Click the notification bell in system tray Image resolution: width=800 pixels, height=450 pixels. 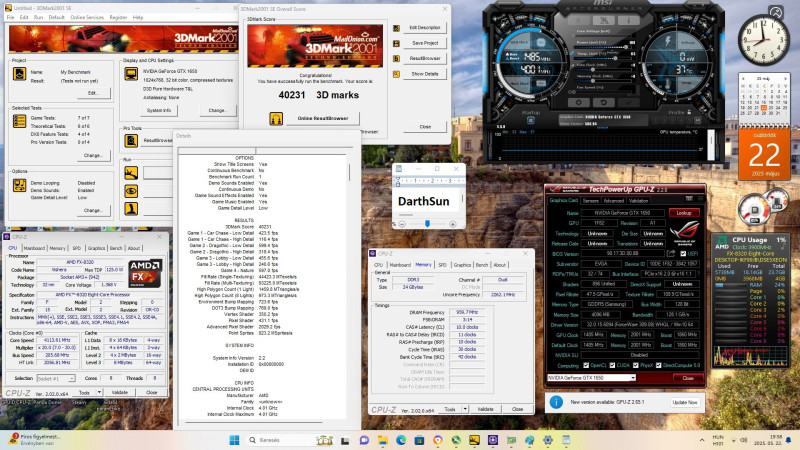pyautogui.click(x=788, y=440)
